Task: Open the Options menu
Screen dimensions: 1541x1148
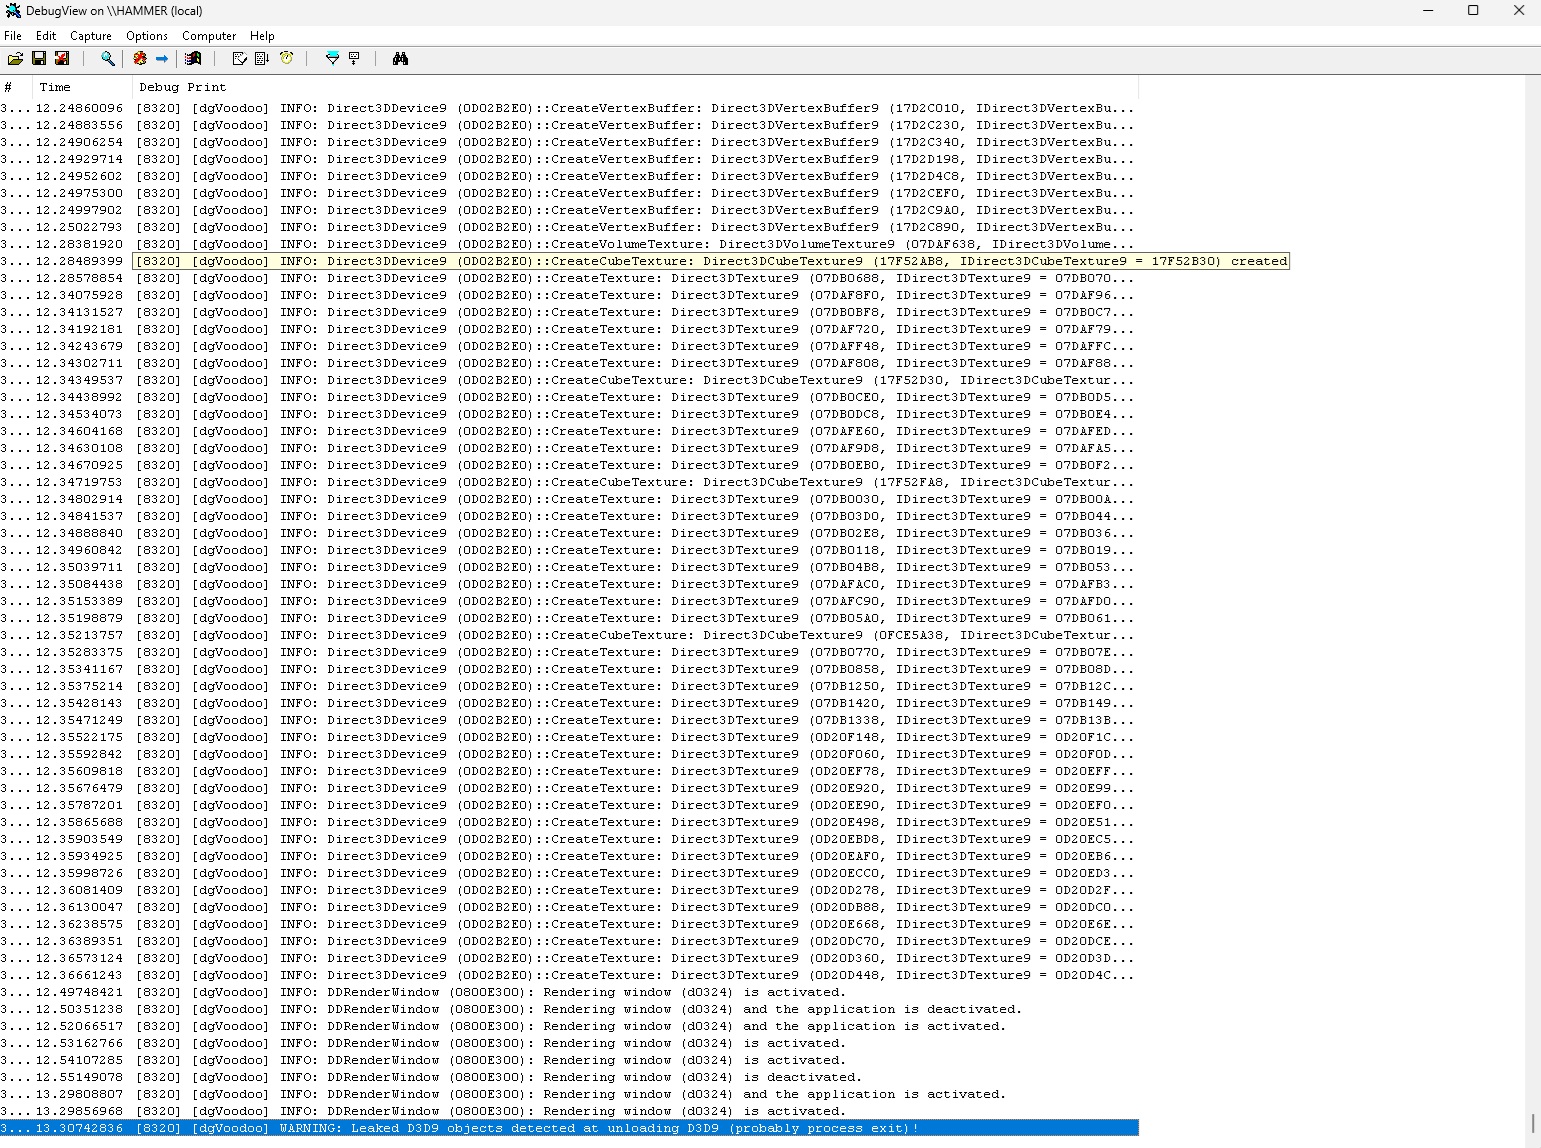Action: 147,36
